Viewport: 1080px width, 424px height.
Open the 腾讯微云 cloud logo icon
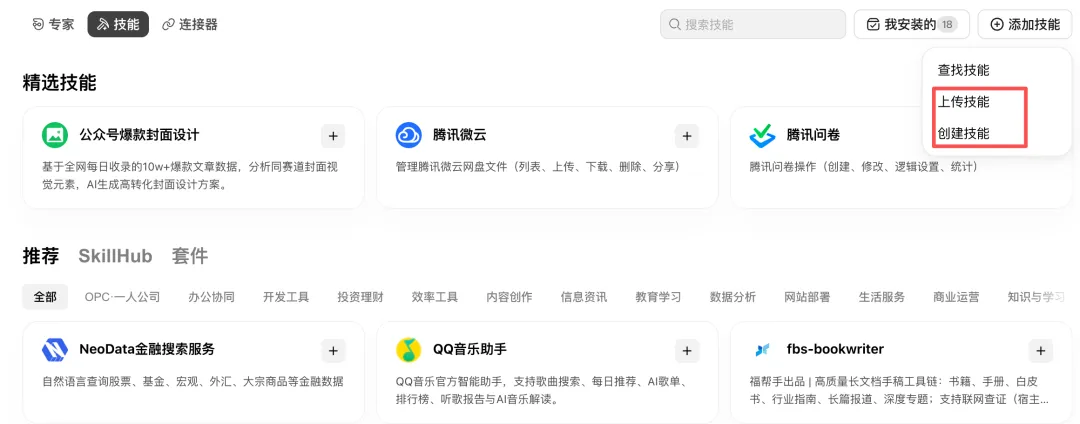tap(408, 135)
